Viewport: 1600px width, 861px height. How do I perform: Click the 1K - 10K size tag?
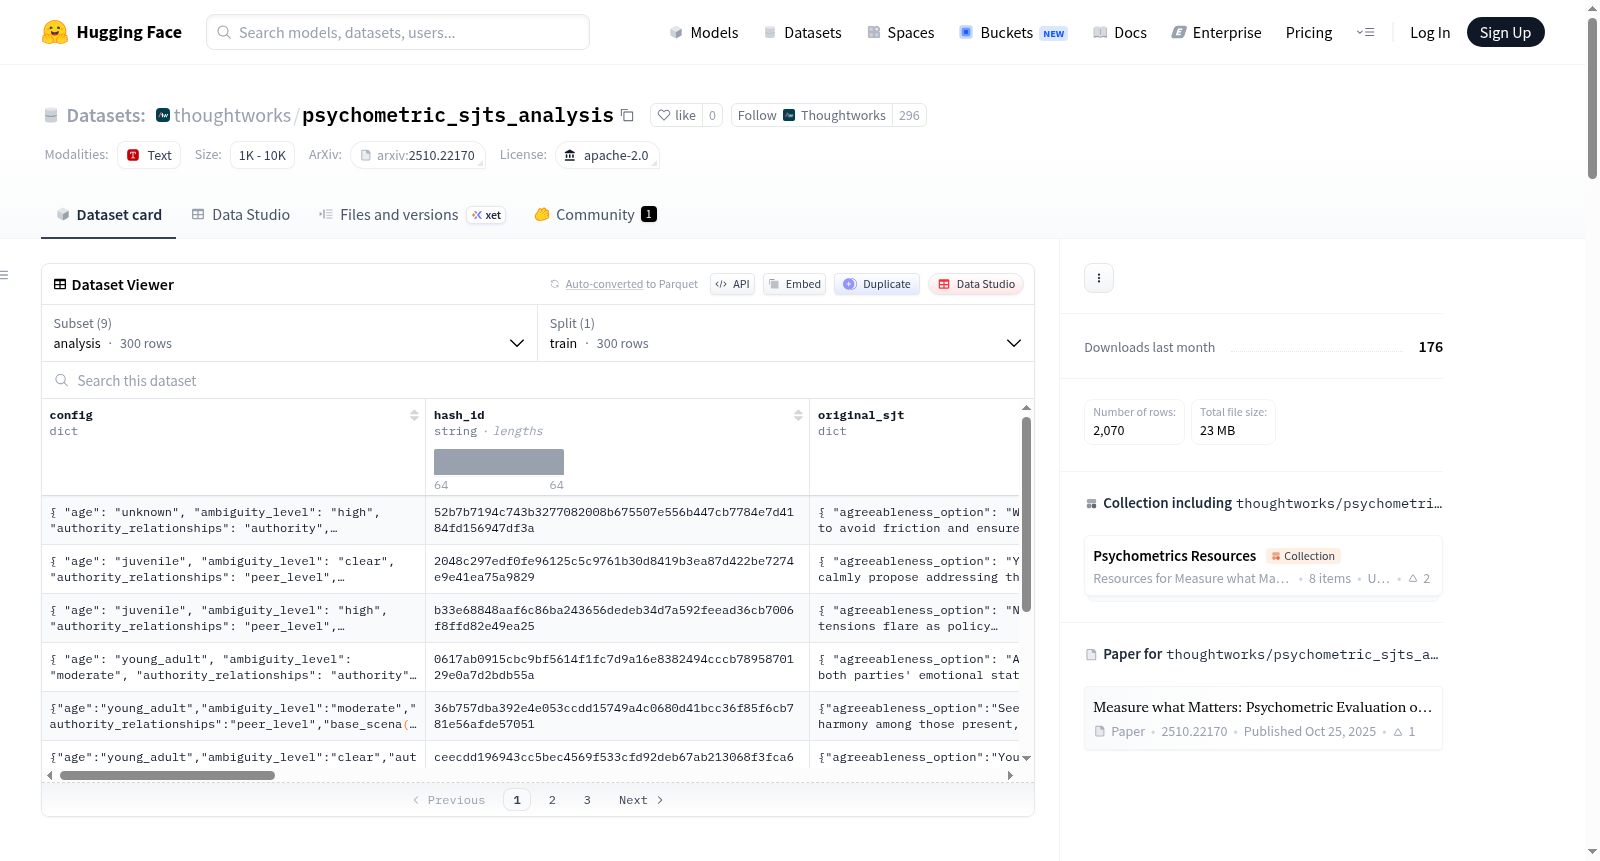point(262,156)
